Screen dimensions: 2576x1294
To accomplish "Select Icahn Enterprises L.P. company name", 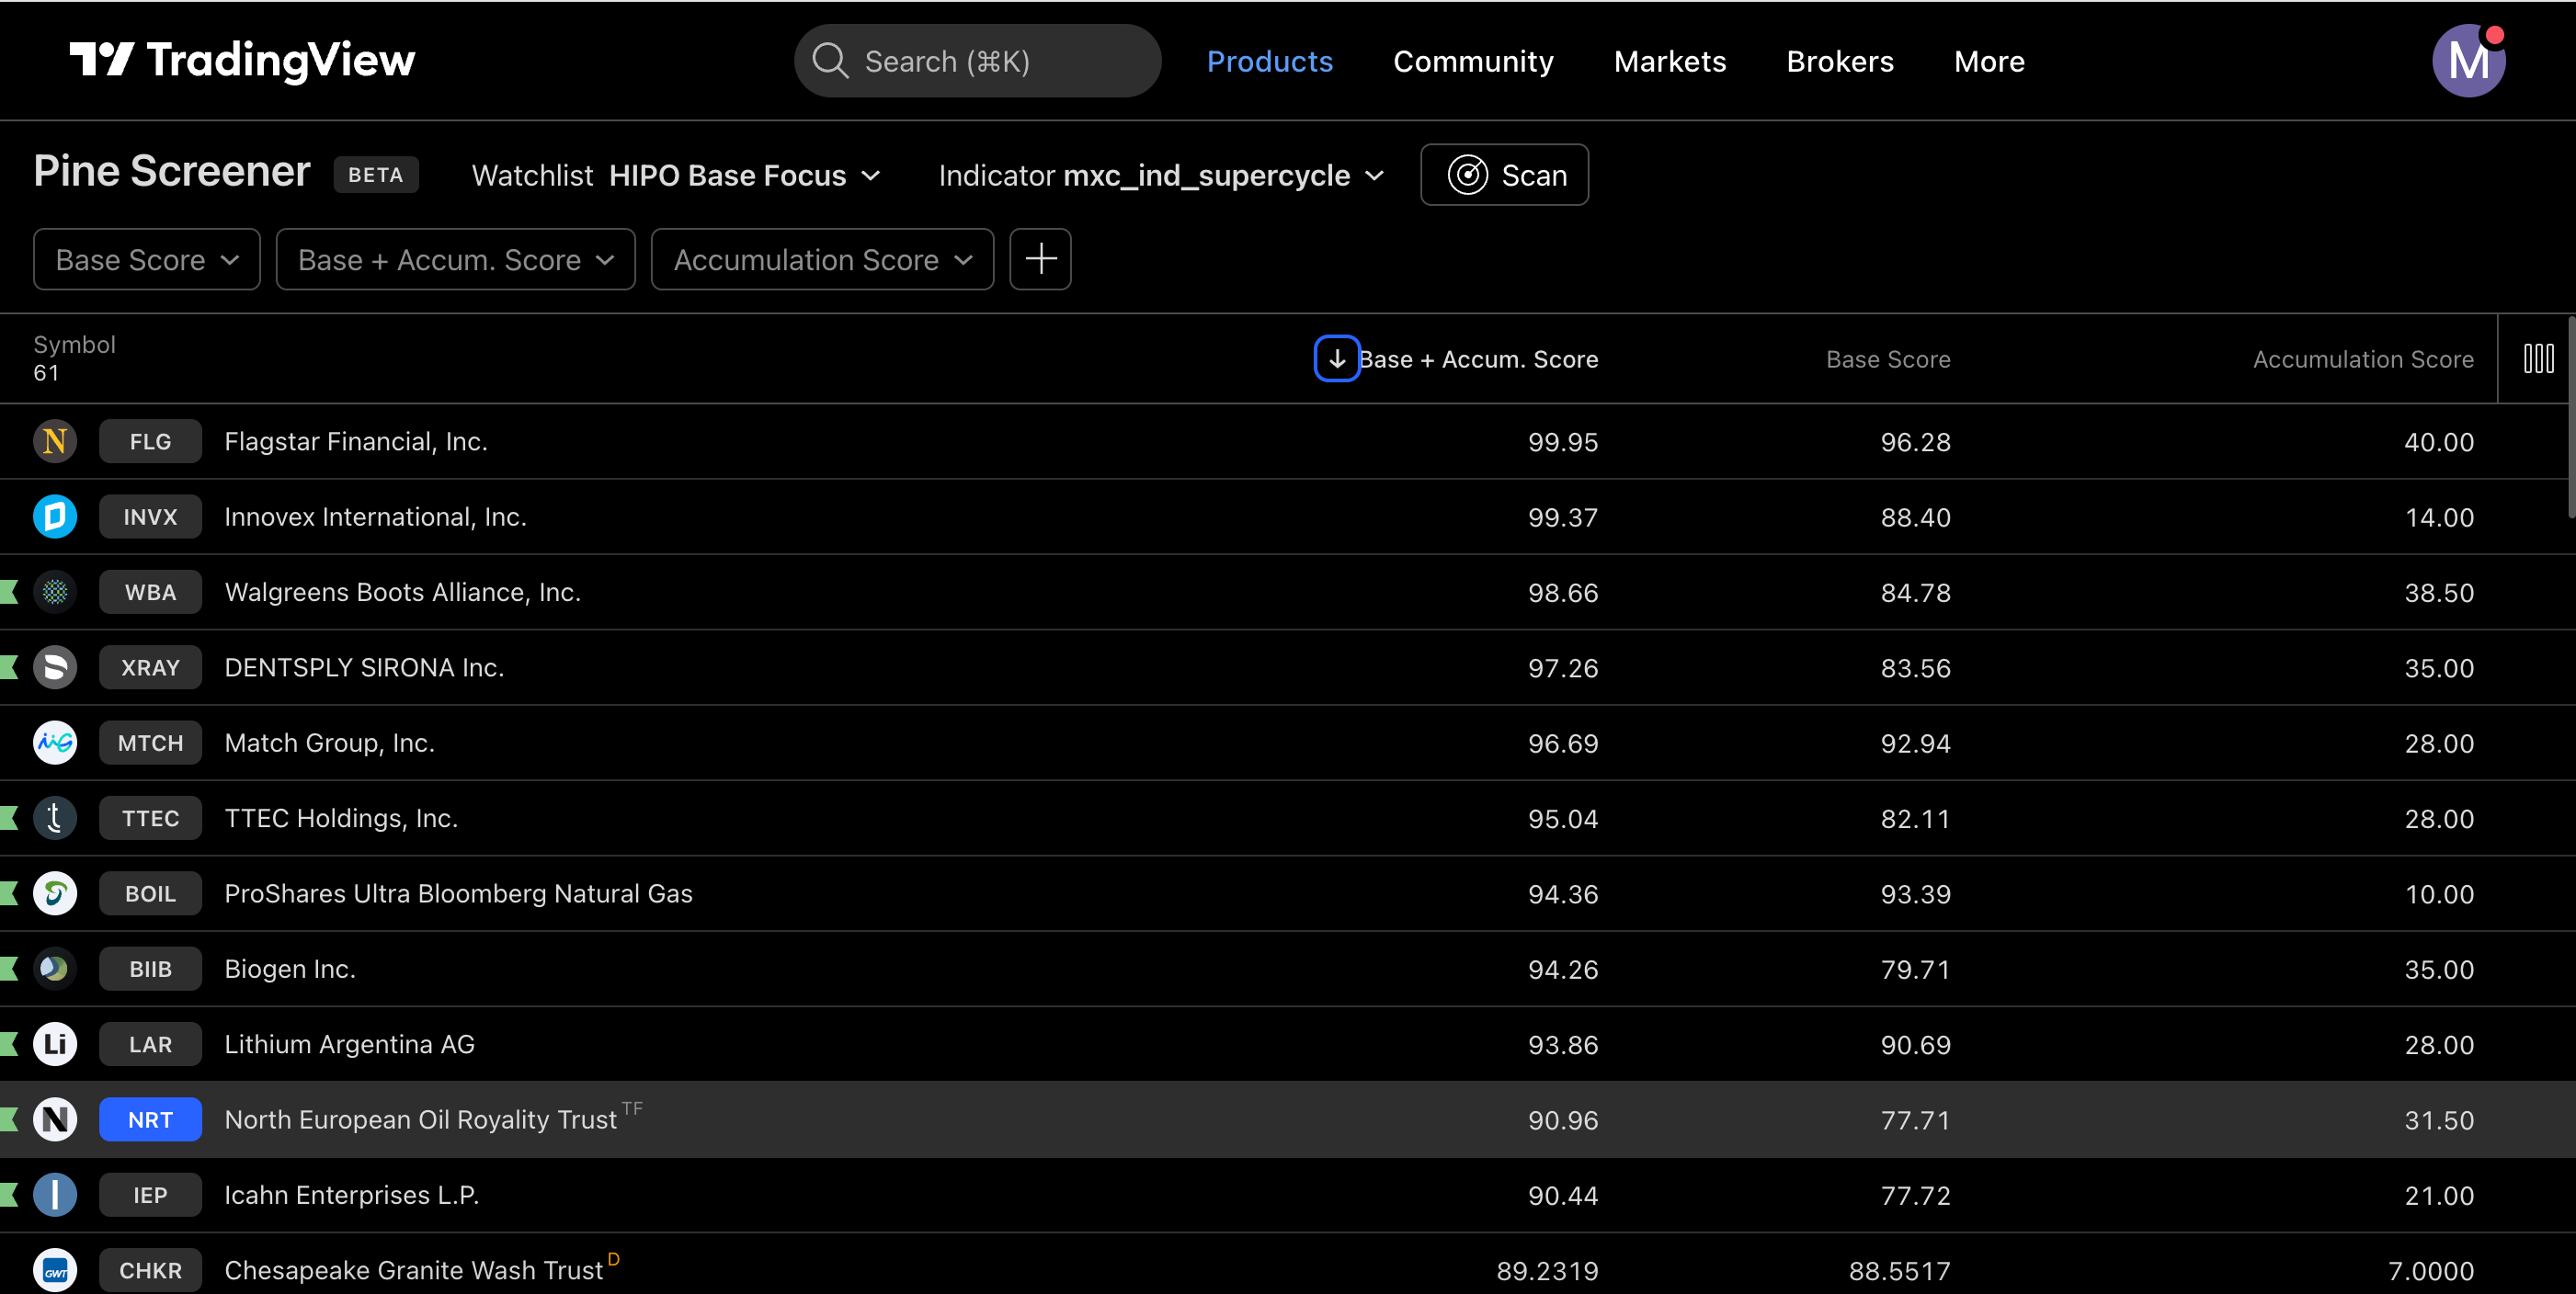I will point(352,1195).
